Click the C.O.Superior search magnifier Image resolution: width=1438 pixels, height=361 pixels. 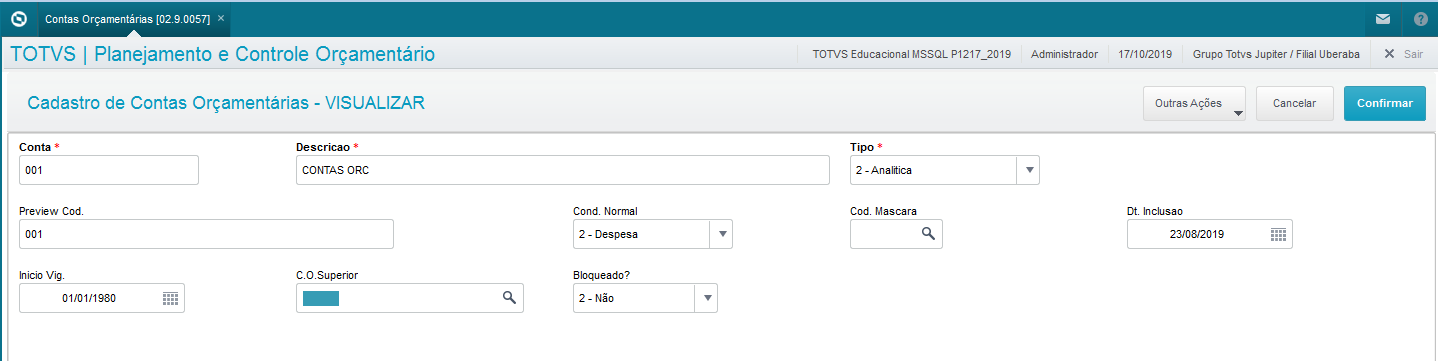pos(509,297)
